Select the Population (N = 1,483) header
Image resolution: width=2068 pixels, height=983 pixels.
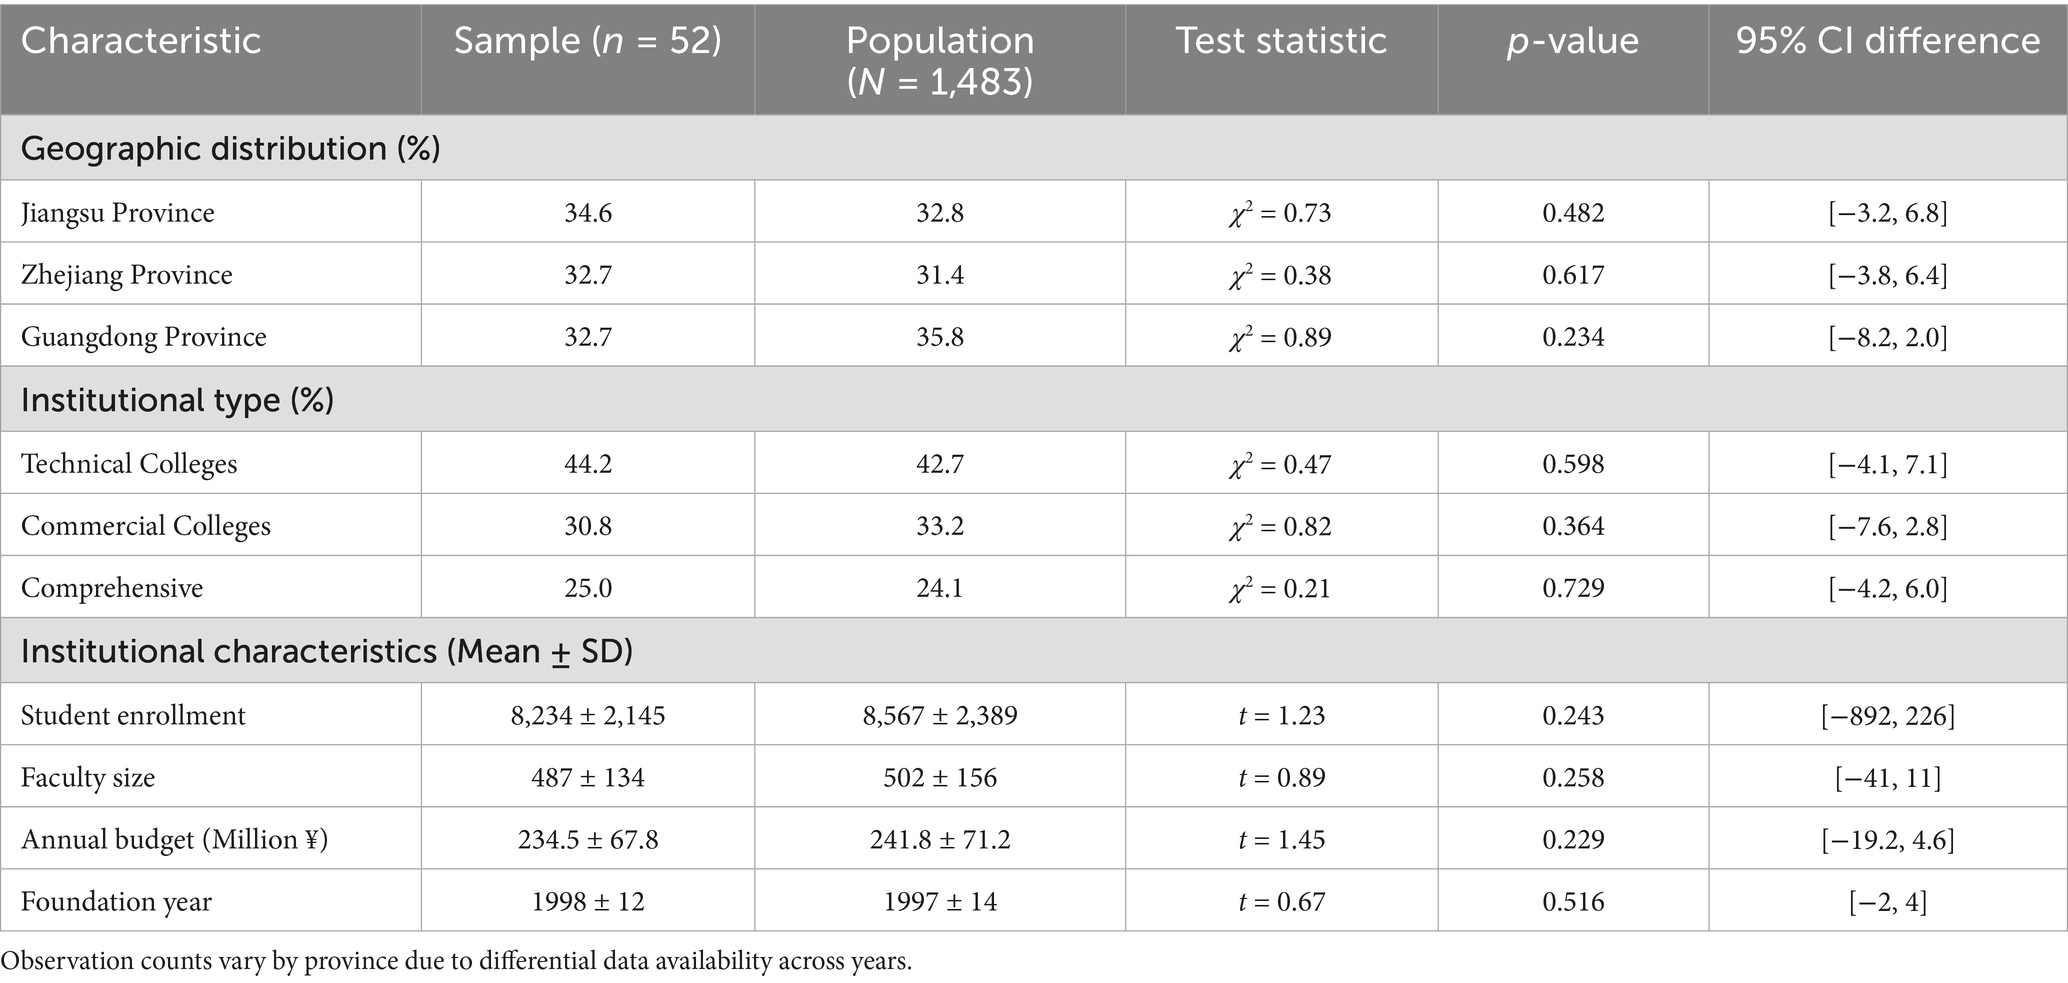coord(939,60)
